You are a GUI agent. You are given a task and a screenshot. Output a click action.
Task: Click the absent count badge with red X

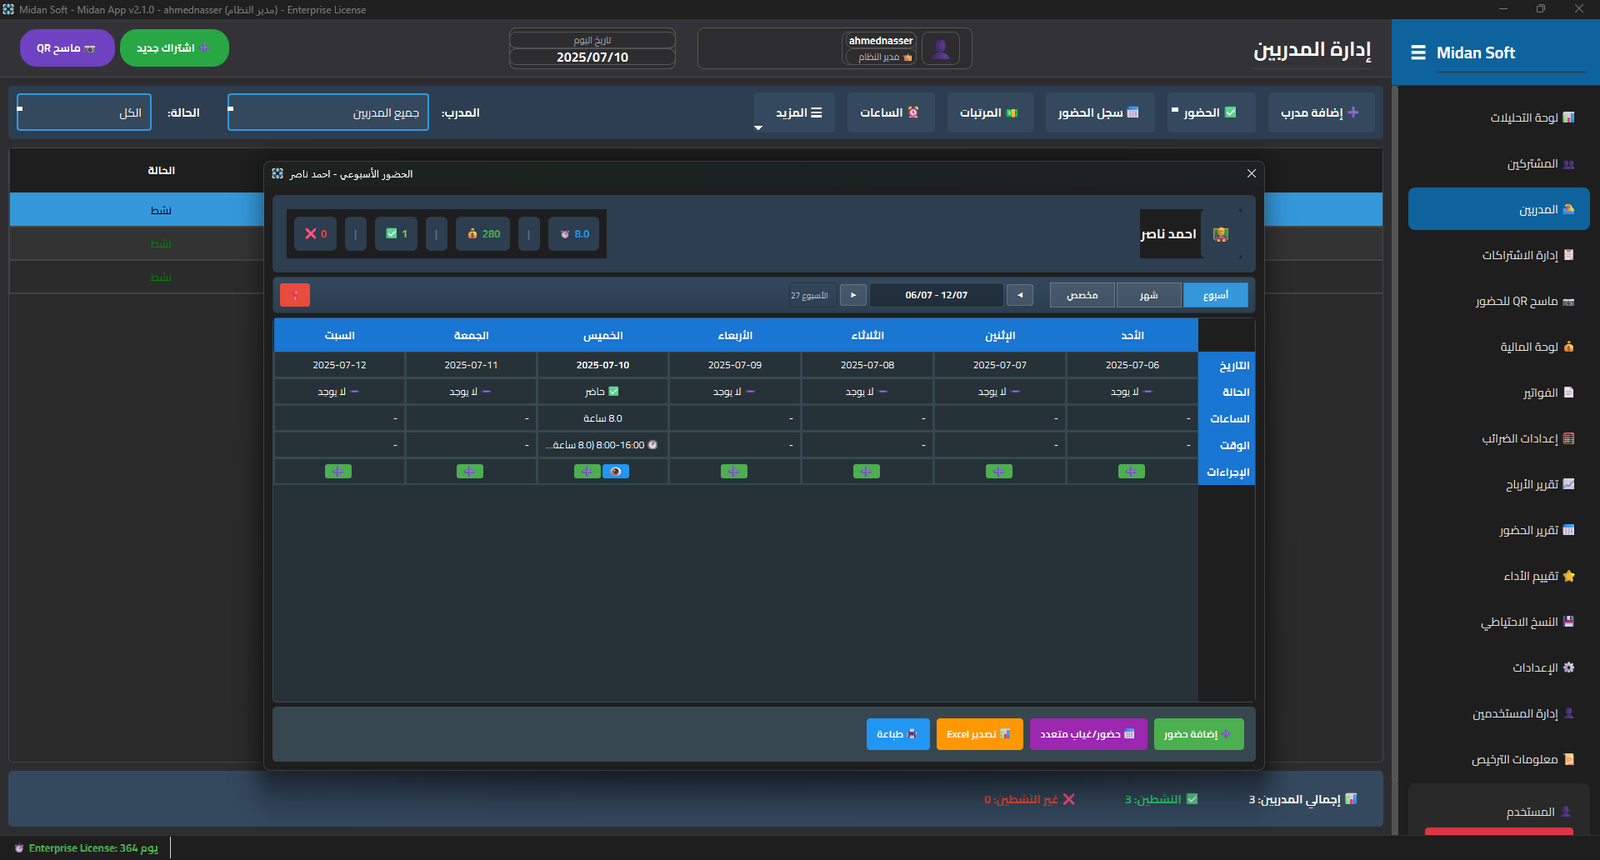[315, 234]
